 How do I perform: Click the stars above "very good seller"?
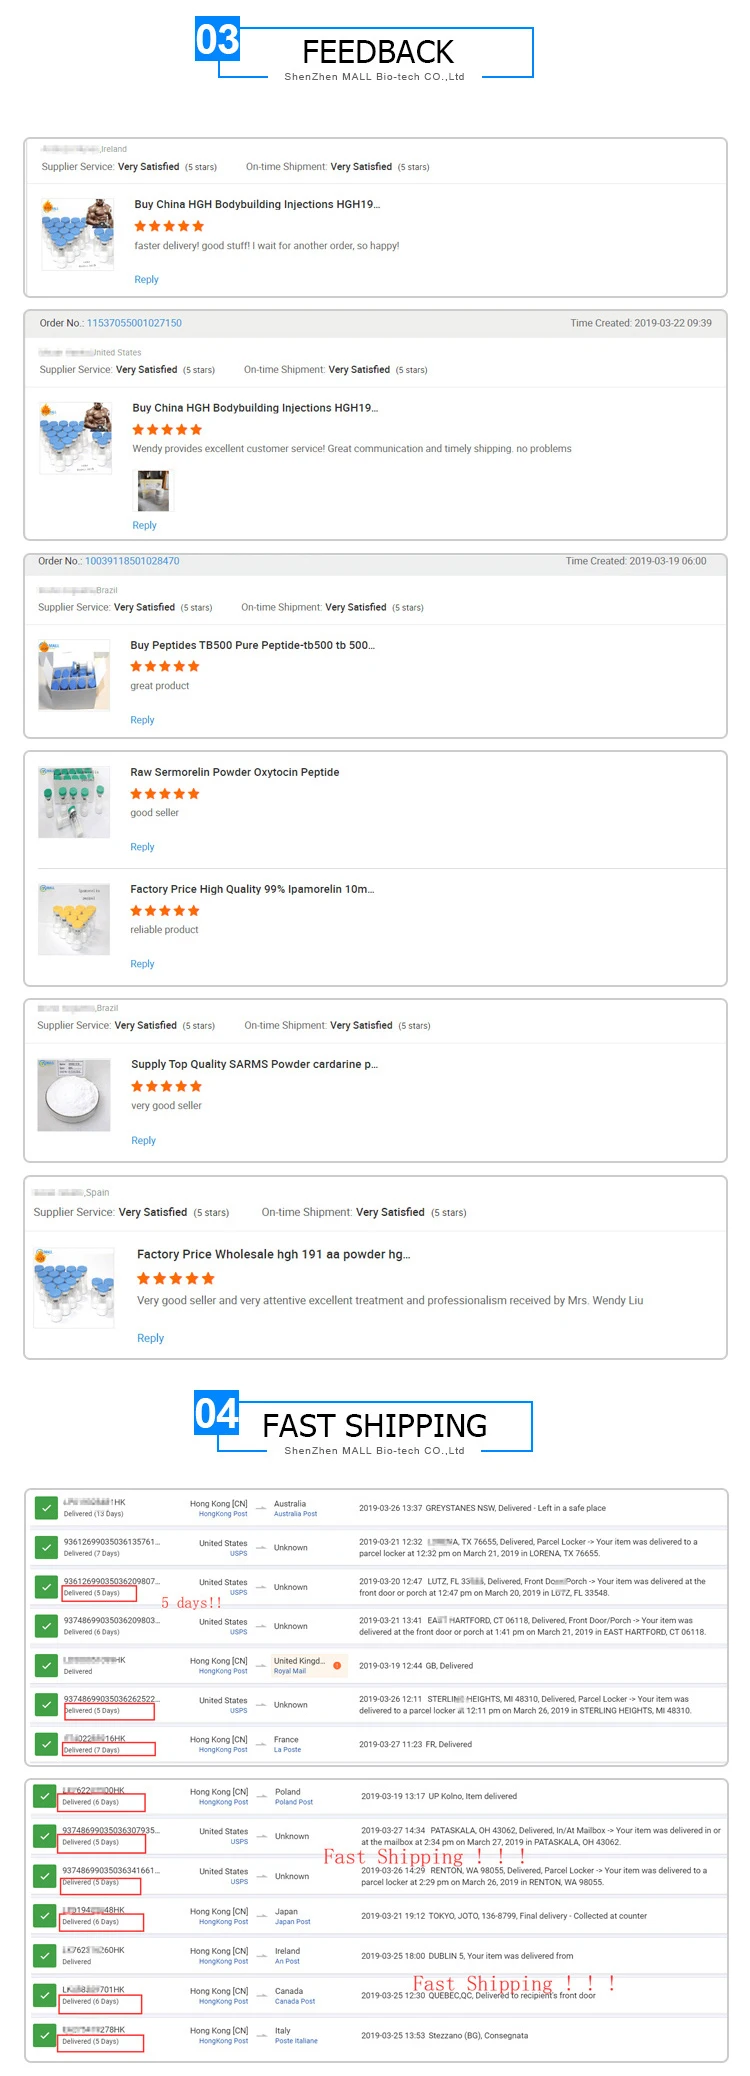coord(166,1086)
